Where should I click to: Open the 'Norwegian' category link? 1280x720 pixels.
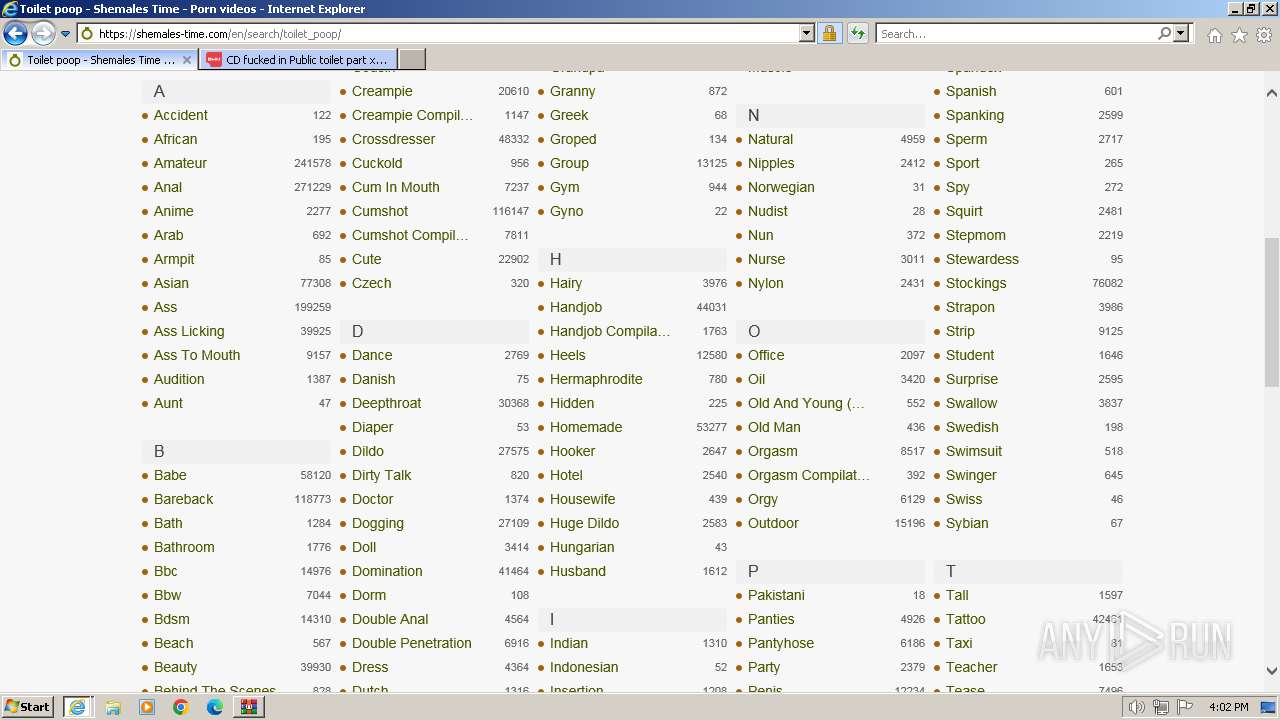coord(781,187)
